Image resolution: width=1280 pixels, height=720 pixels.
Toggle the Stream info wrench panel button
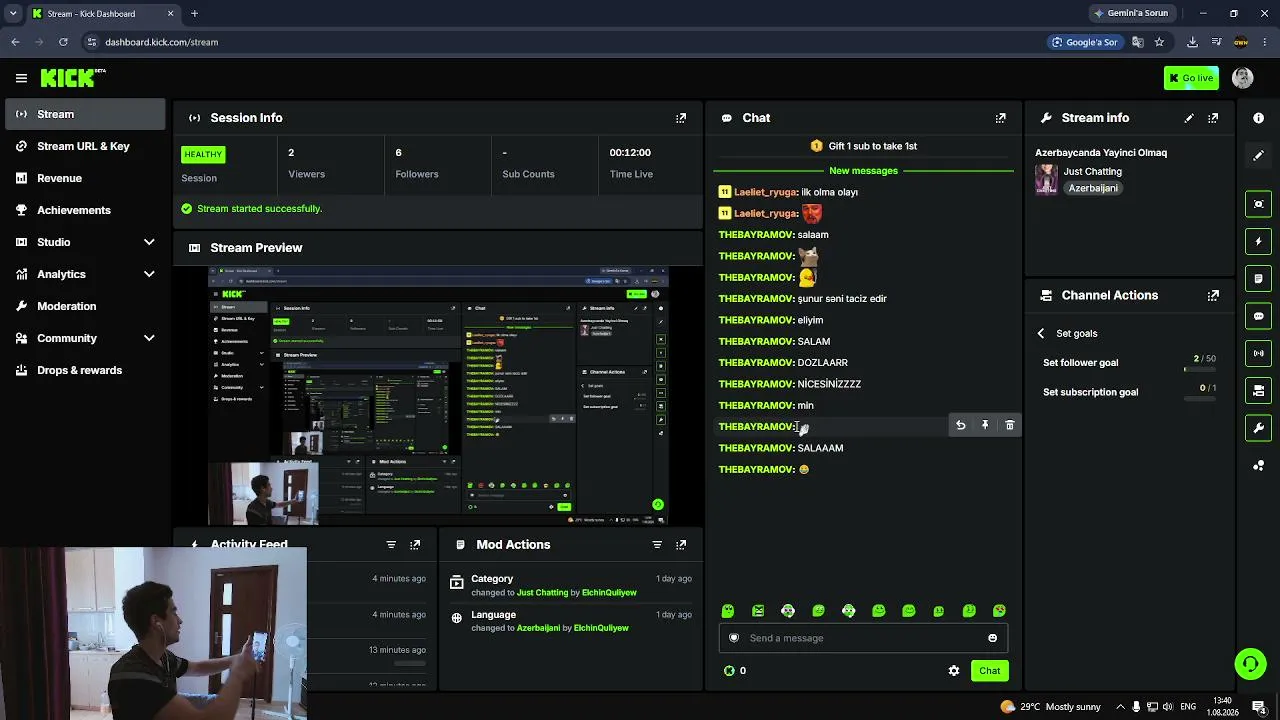1258,428
